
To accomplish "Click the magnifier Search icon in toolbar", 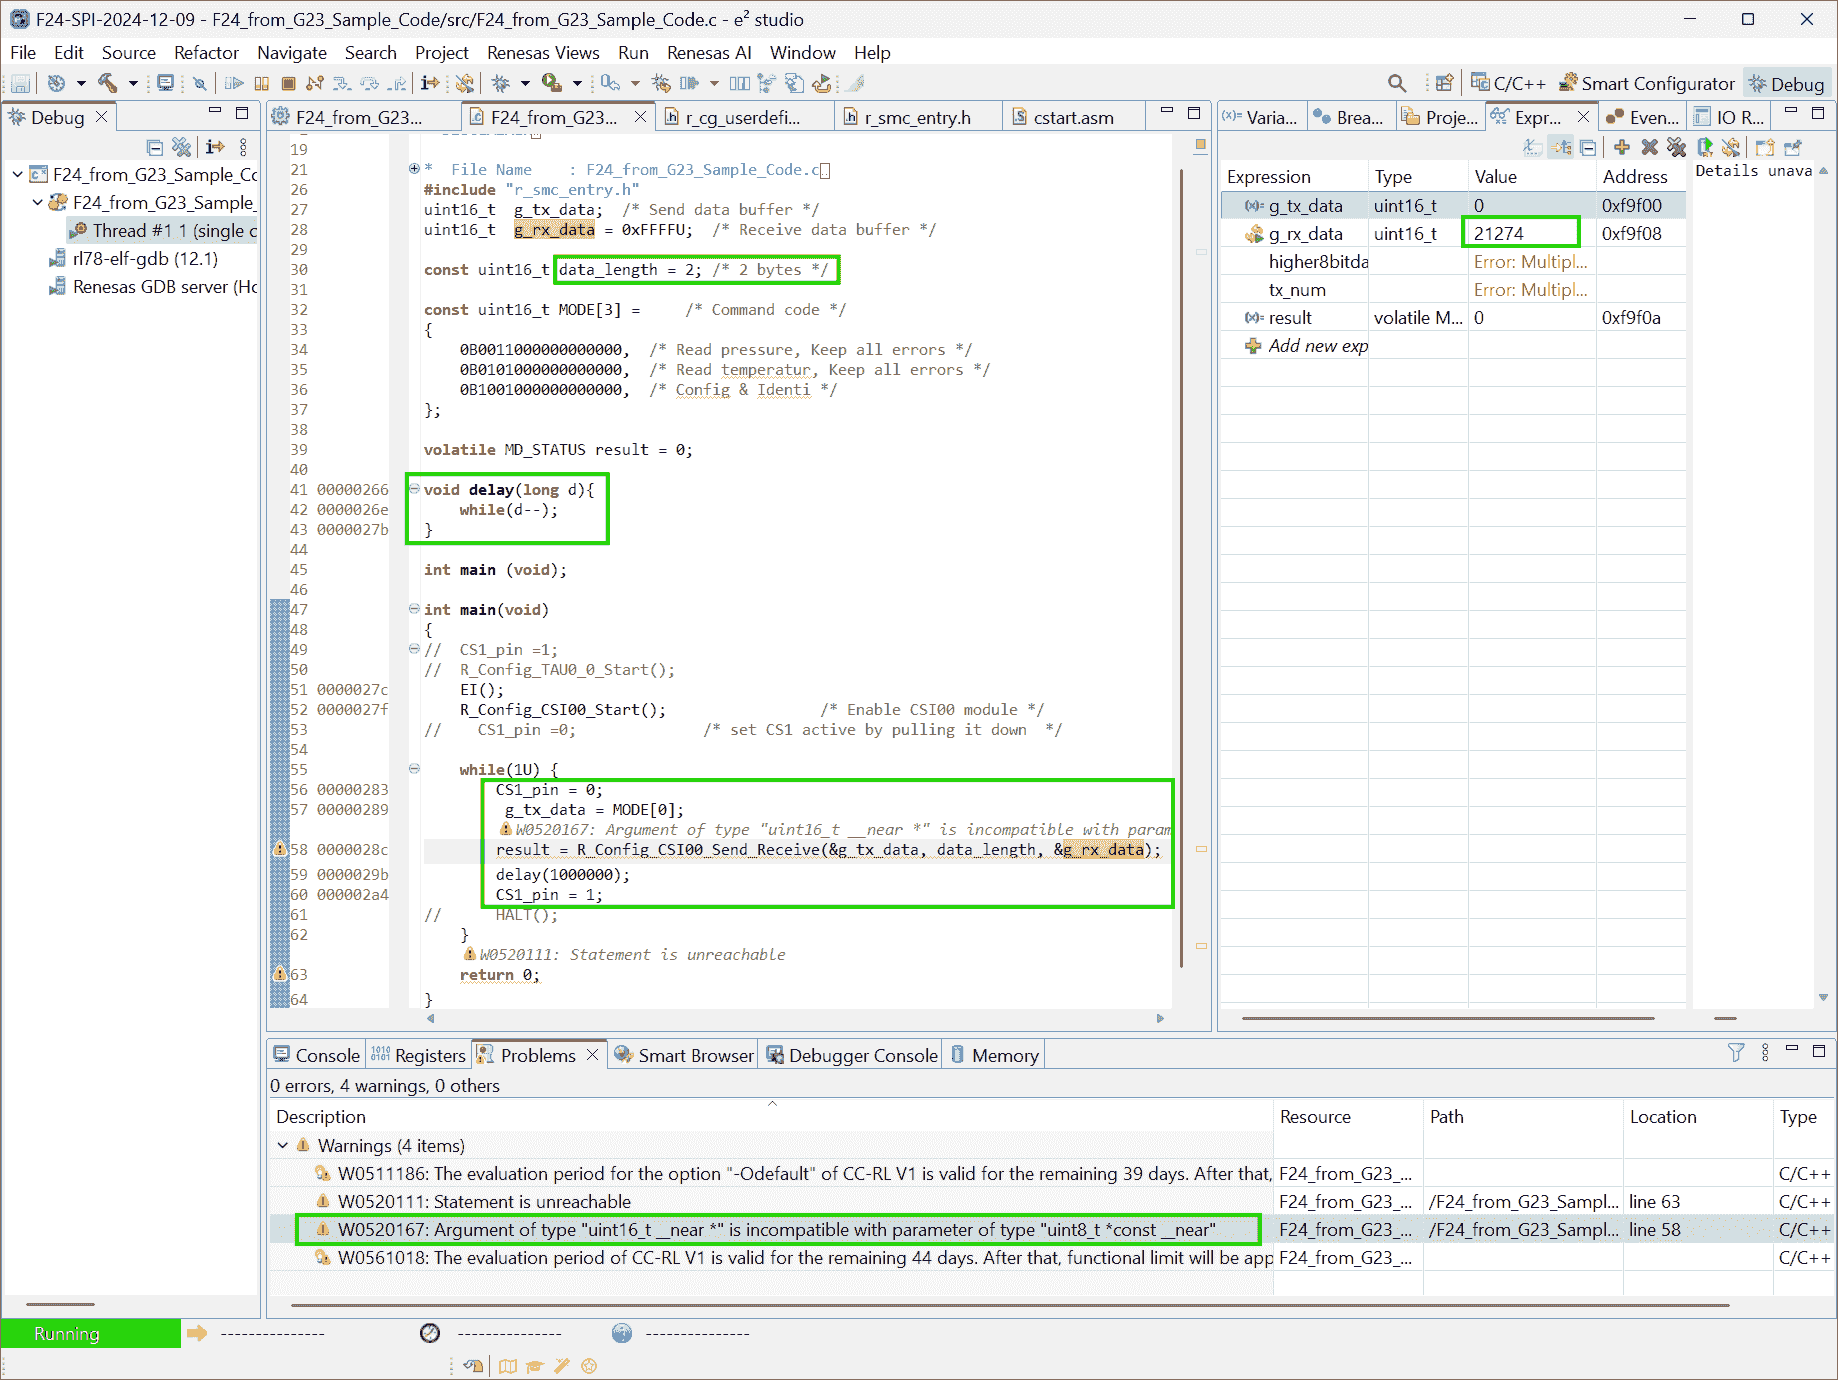I will coord(1397,84).
